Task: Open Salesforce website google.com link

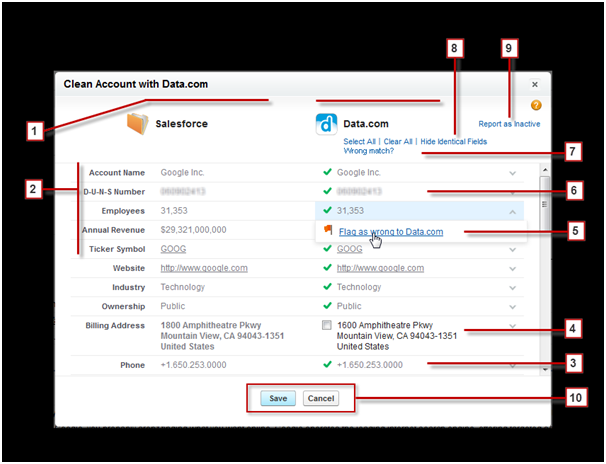Action: pyautogui.click(x=204, y=268)
